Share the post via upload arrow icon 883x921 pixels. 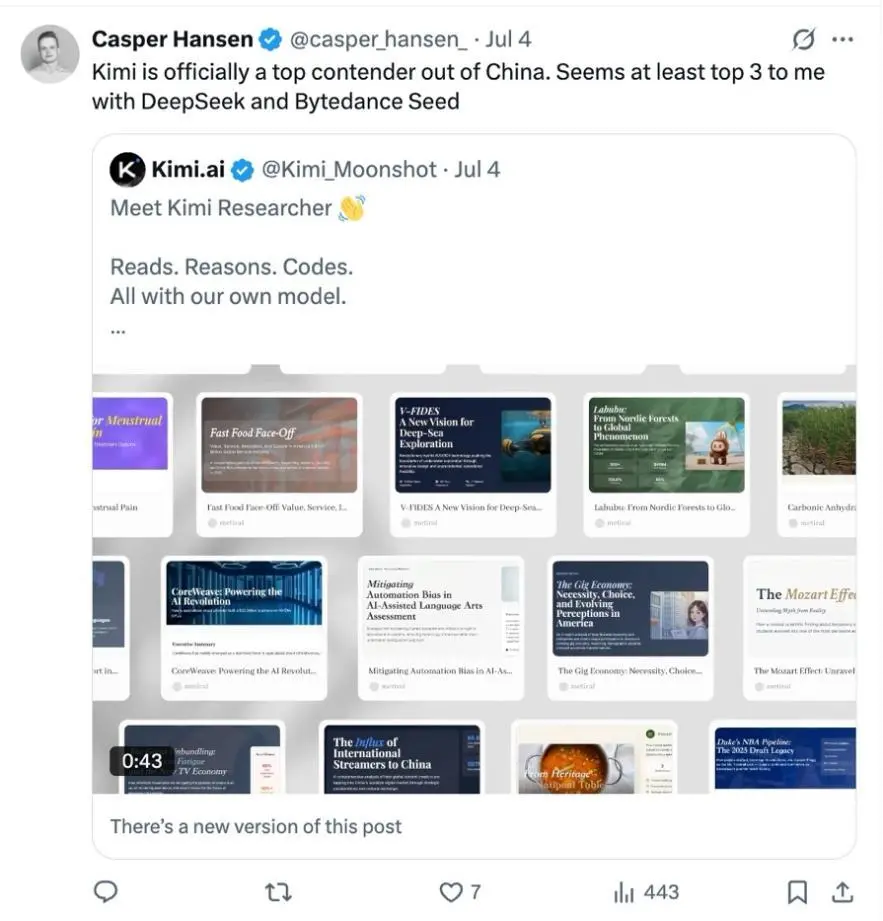click(x=842, y=891)
